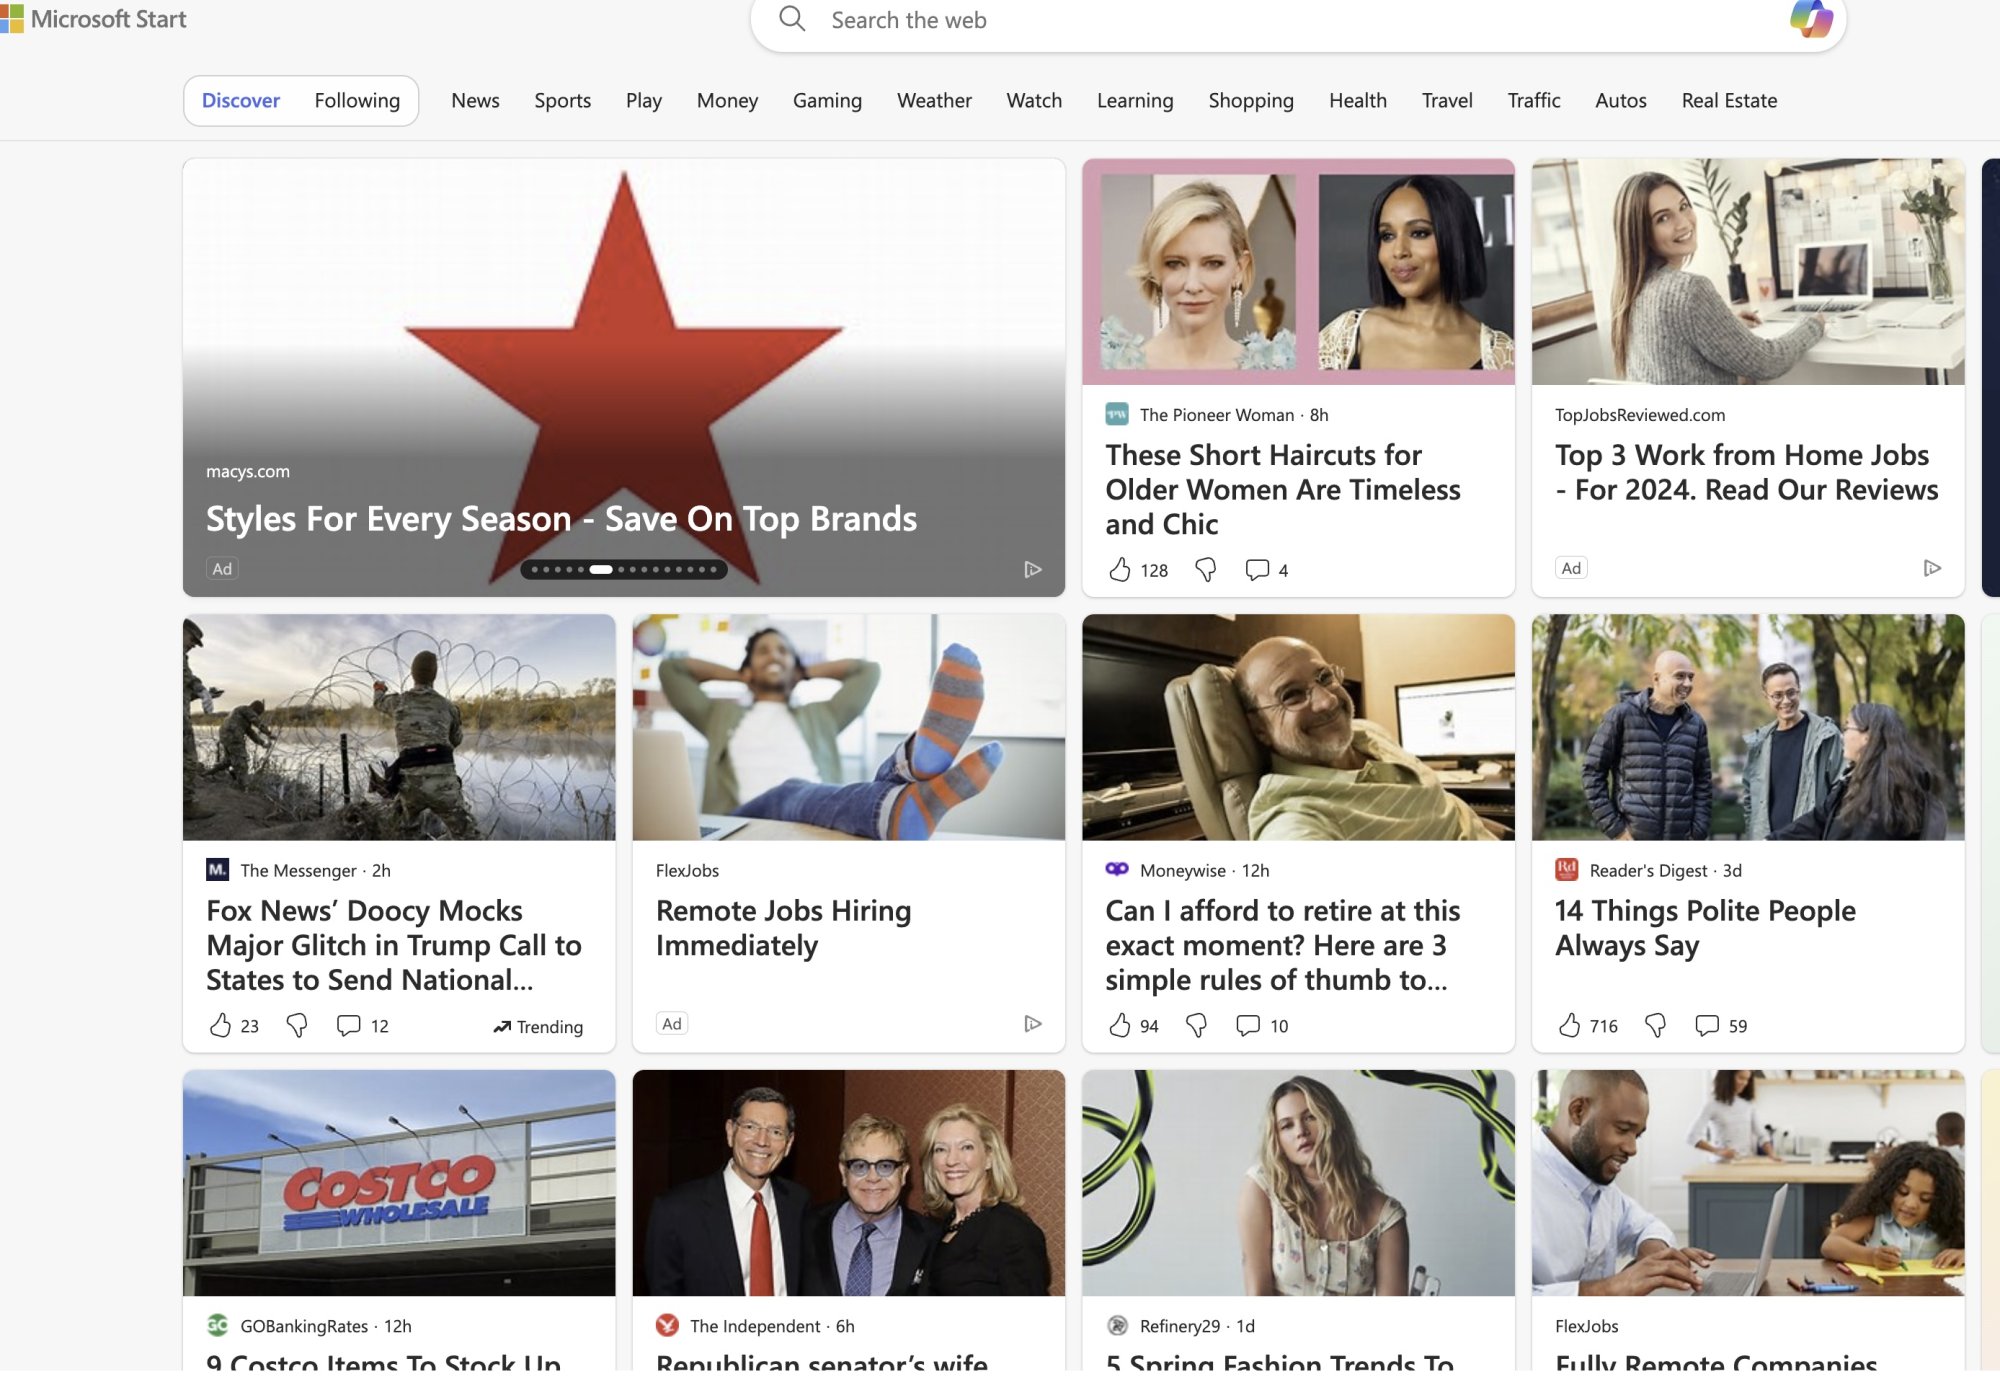Viewport: 2000px width, 1377px height.
Task: Click the Copilot icon in search bar
Action: 1811,19
